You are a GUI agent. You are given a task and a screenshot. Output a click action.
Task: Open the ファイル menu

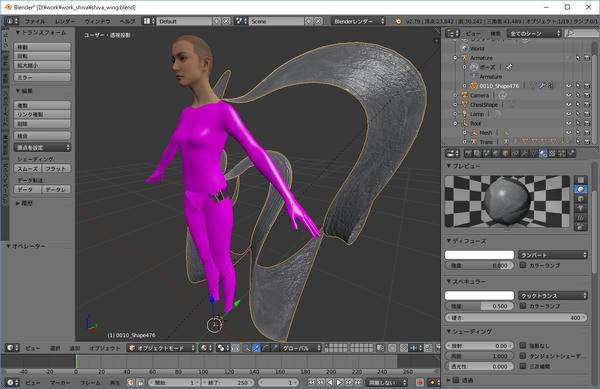(x=35, y=21)
